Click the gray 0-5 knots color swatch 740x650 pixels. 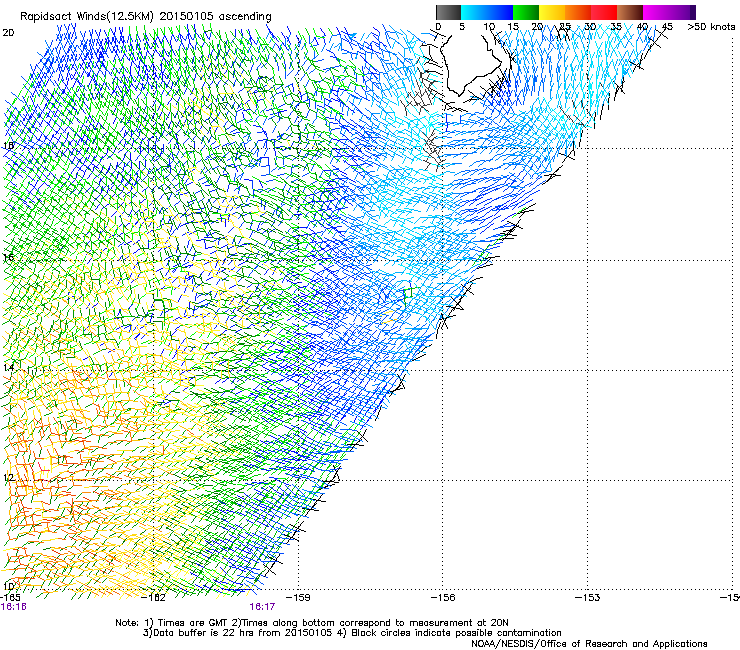[448, 12]
